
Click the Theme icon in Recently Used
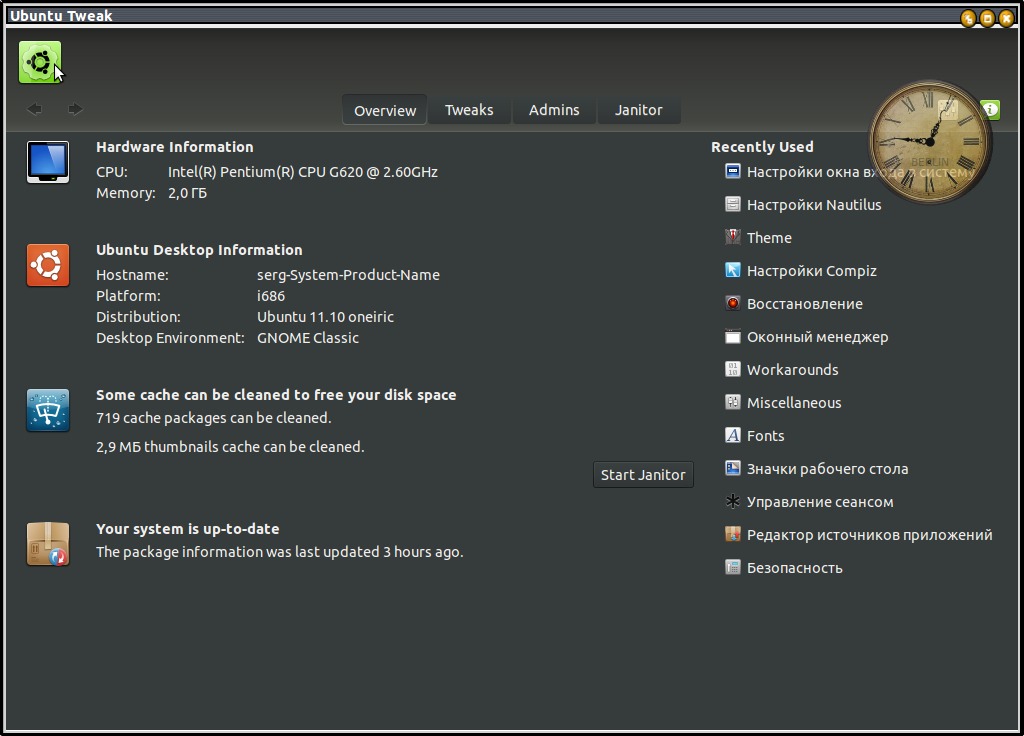pos(733,237)
